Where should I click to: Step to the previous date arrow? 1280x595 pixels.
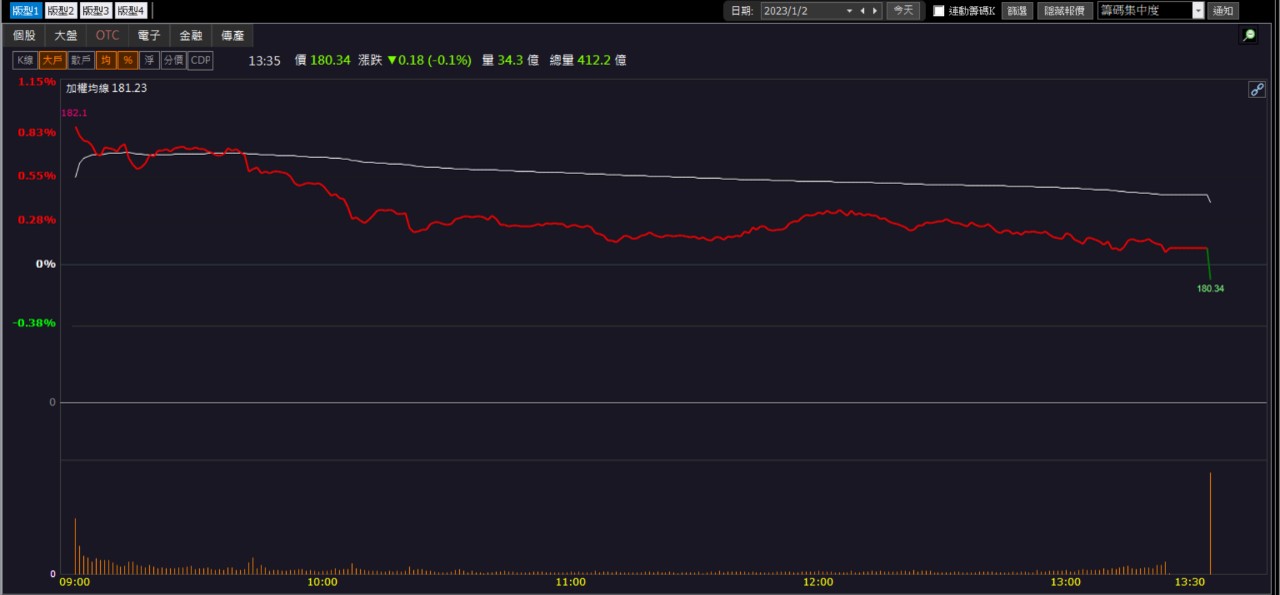[862, 11]
